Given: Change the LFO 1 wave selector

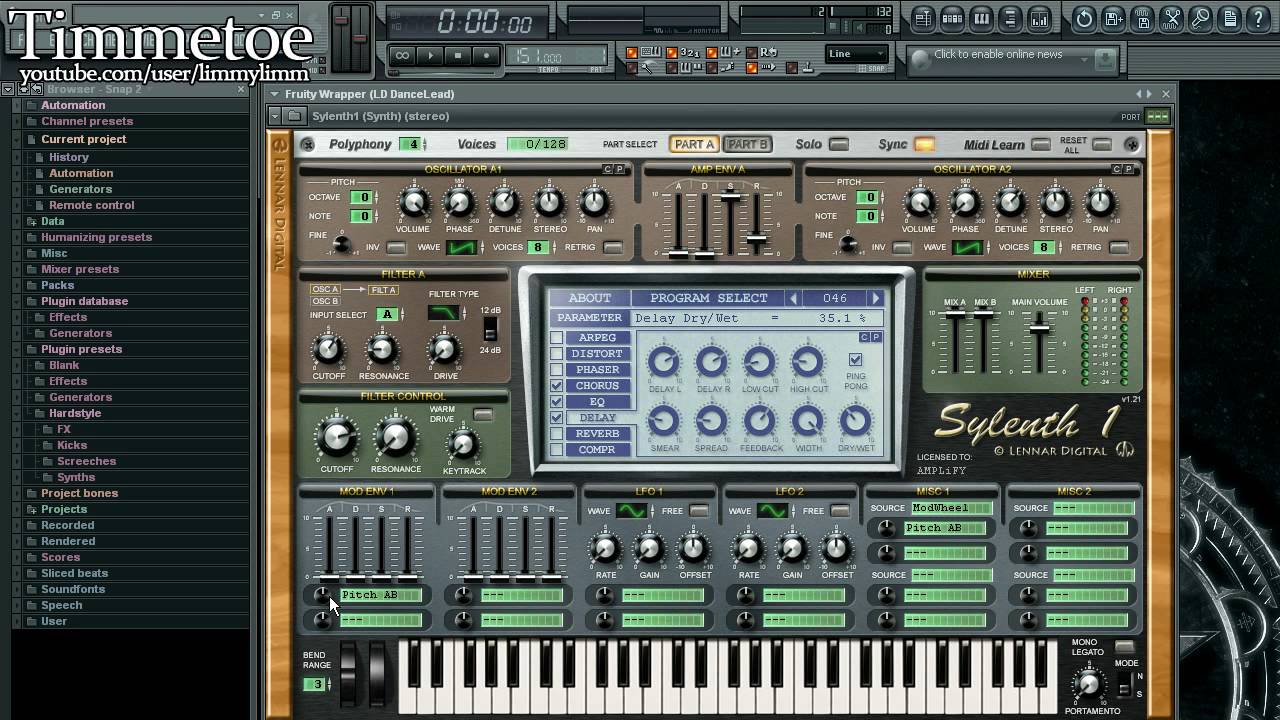Looking at the screenshot, I should [632, 511].
